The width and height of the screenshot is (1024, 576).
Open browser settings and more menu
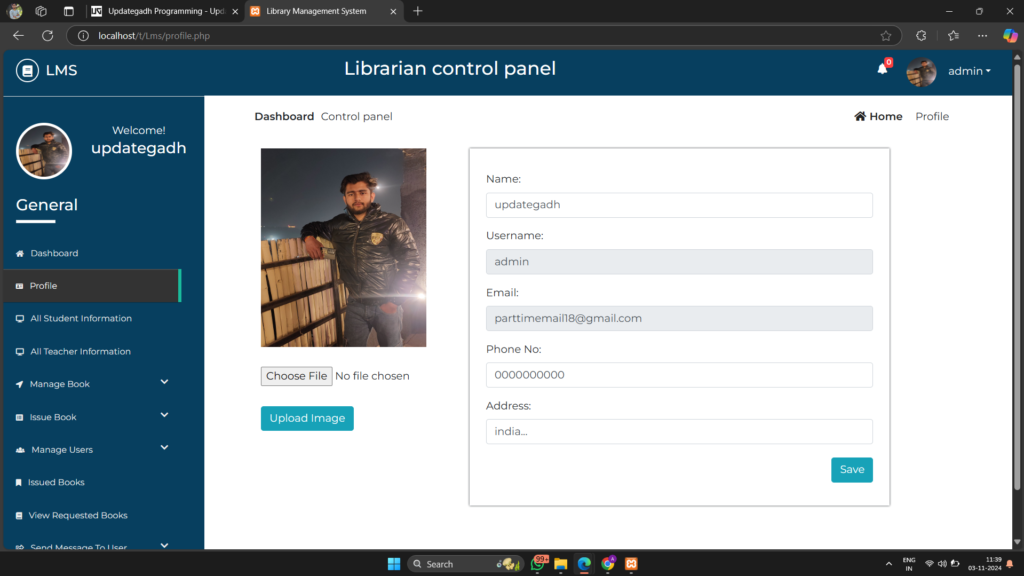coord(982,36)
